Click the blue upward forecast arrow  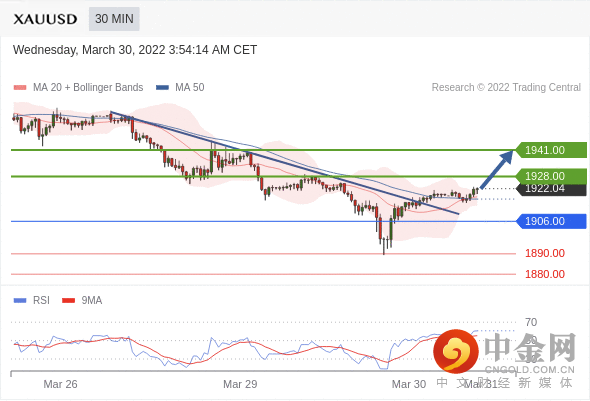coord(497,169)
